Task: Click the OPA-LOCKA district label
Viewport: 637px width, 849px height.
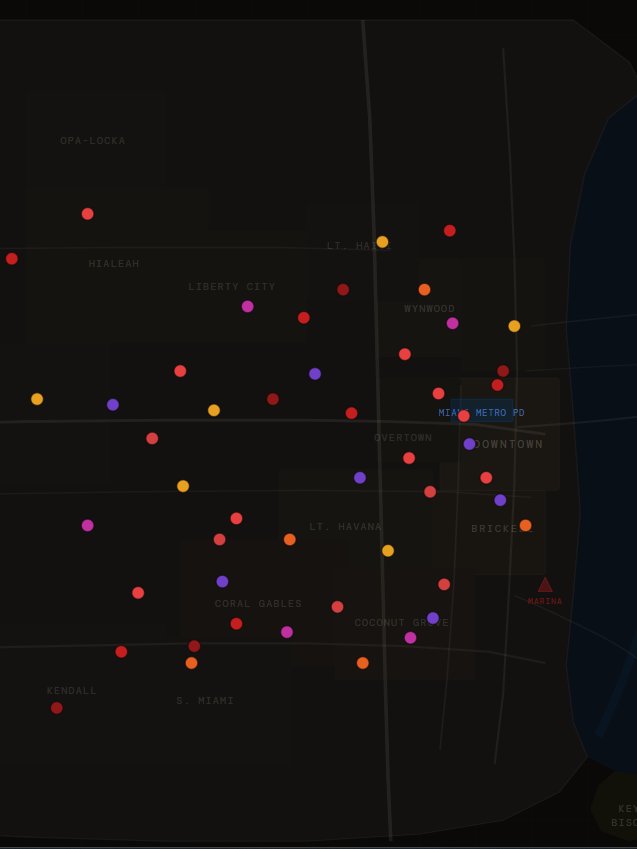Action: (x=93, y=141)
